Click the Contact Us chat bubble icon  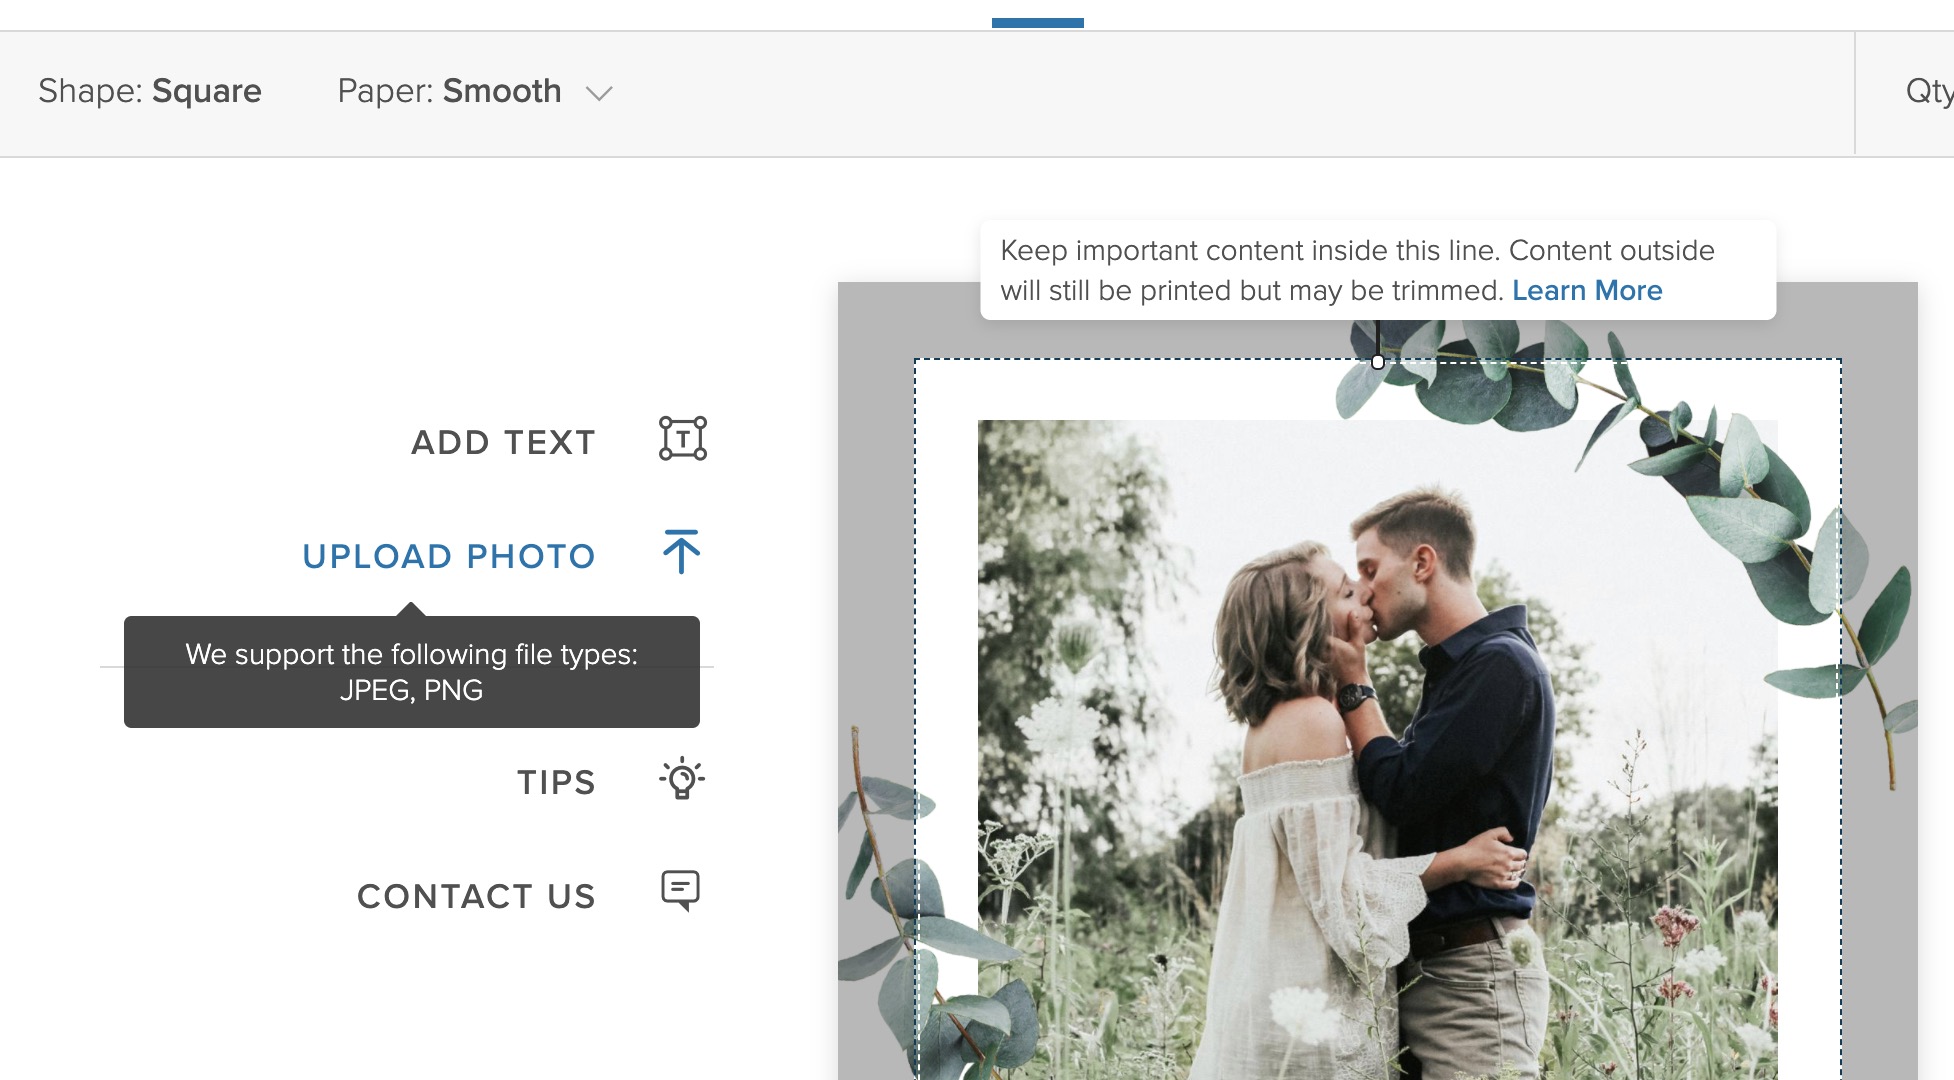(x=681, y=890)
